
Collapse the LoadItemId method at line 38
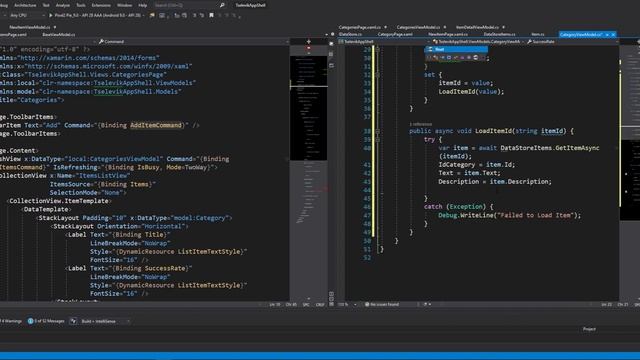378,131
